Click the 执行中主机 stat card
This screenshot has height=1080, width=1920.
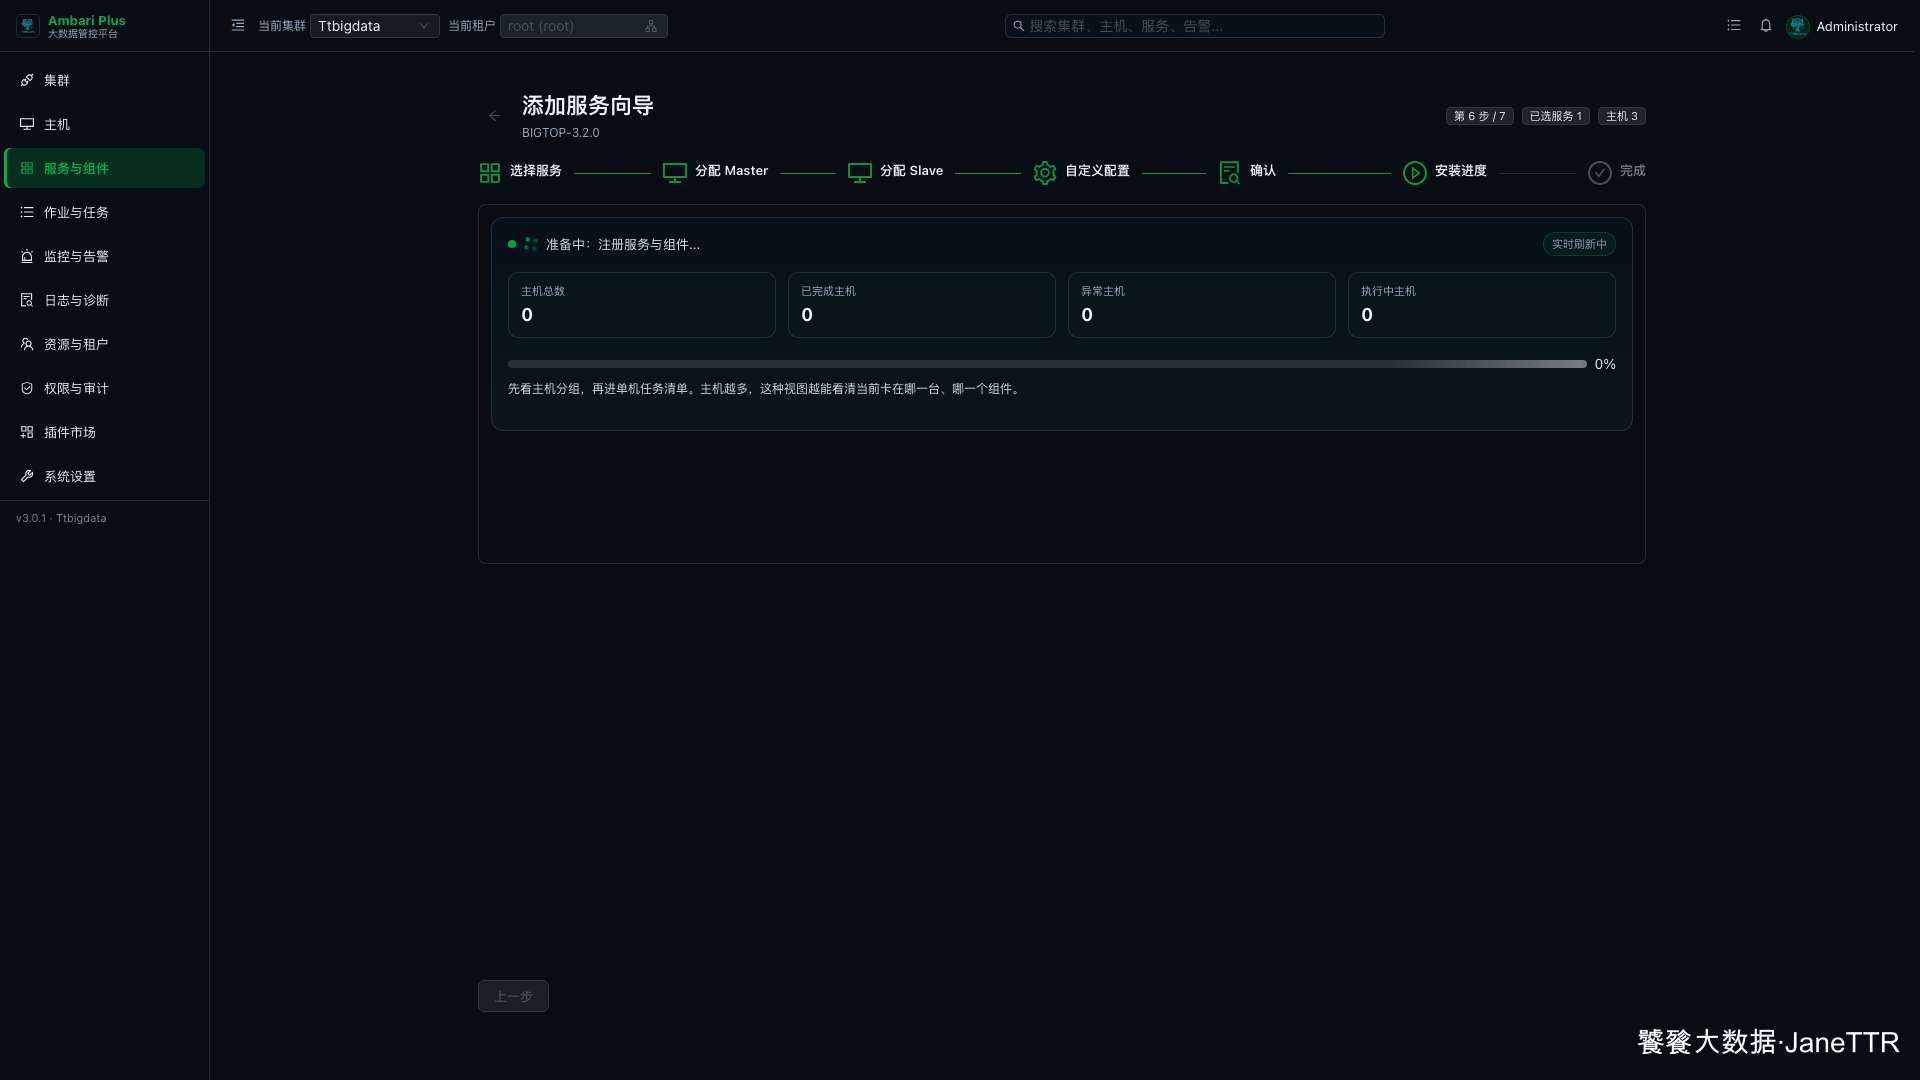[x=1482, y=305]
